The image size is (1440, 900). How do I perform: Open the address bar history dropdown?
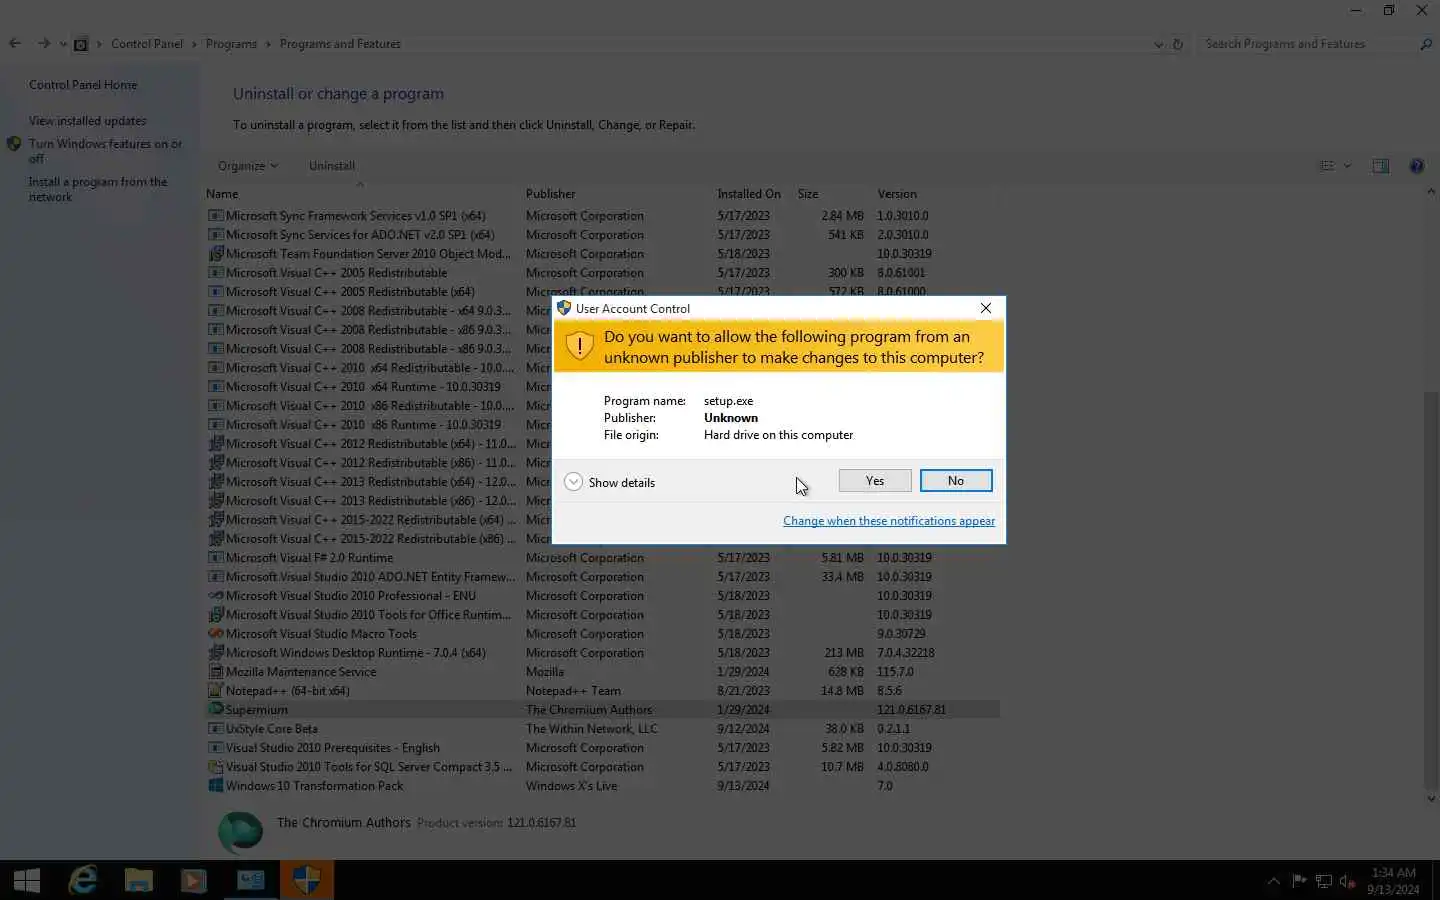(x=1158, y=44)
